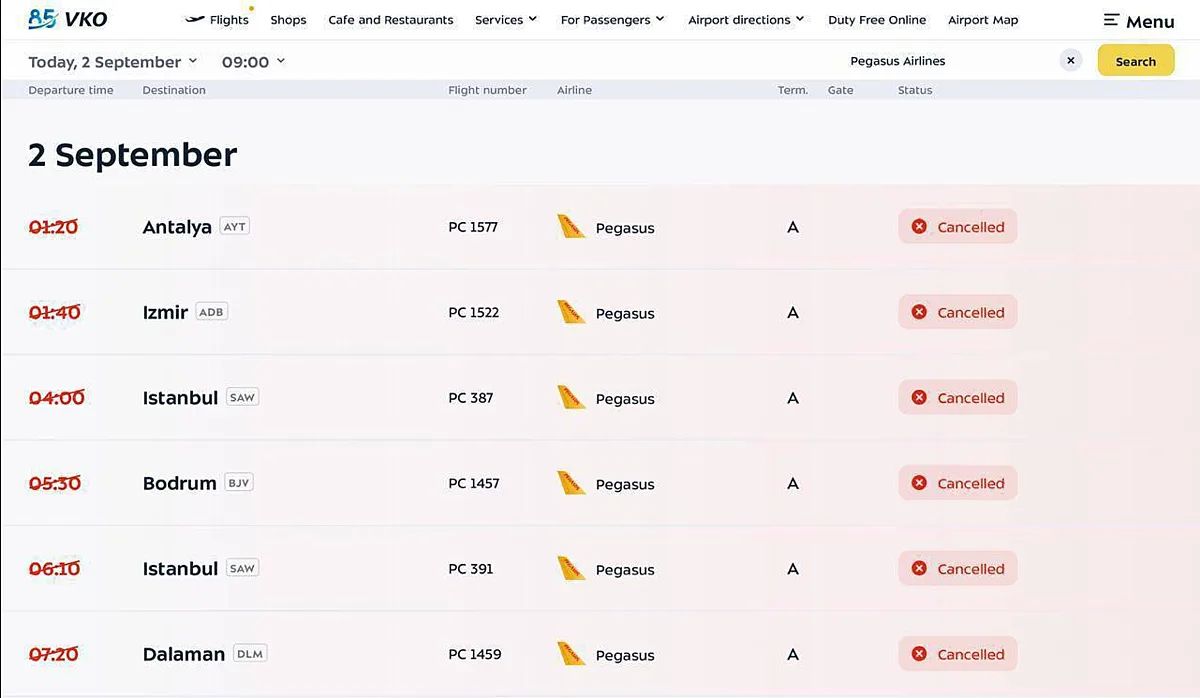Expand the Airport directions menu

pos(746,20)
